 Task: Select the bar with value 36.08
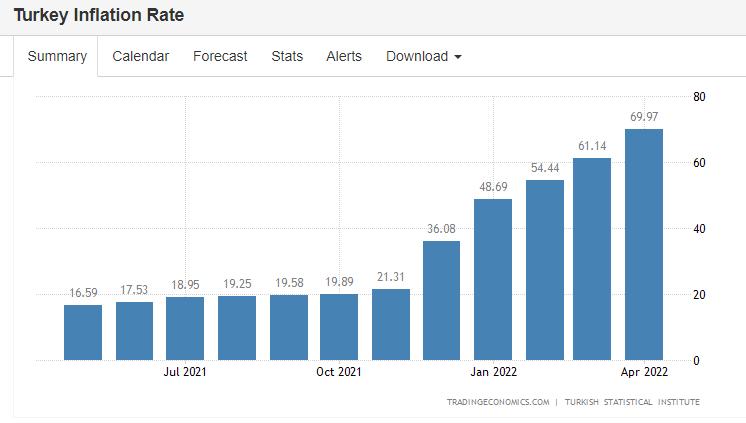[442, 300]
